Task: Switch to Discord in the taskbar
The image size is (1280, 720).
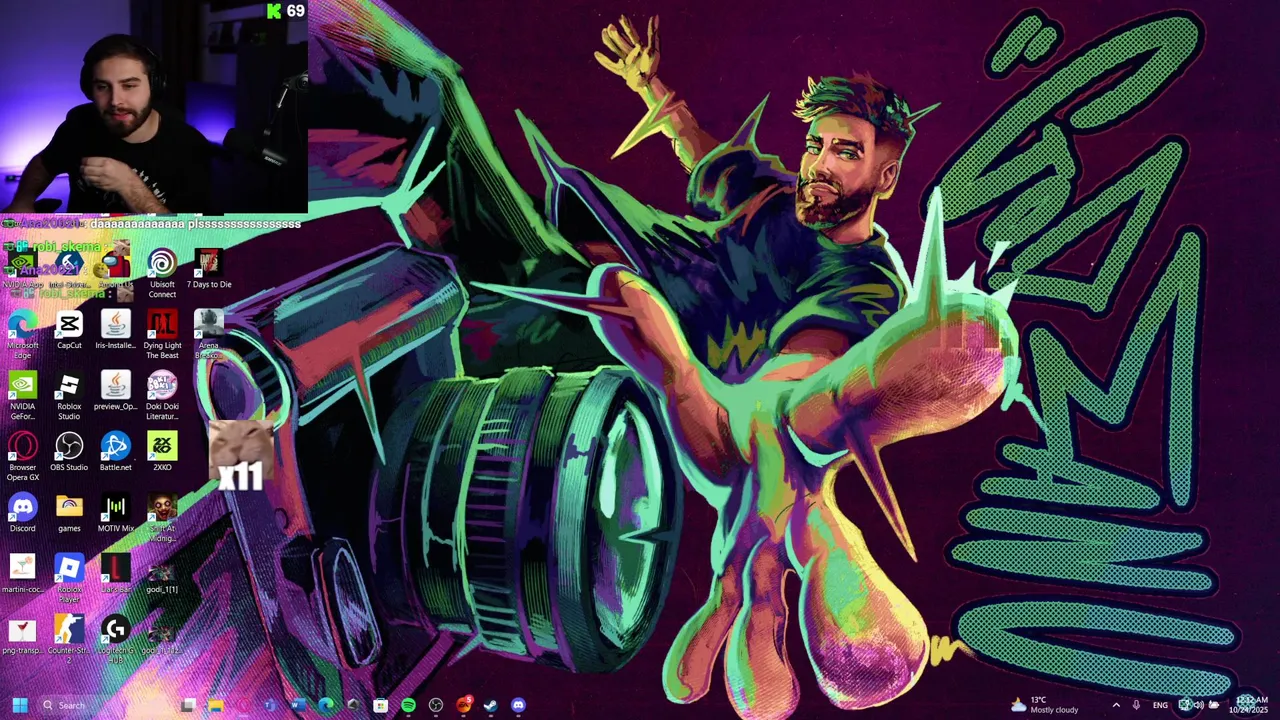Action: [518, 705]
